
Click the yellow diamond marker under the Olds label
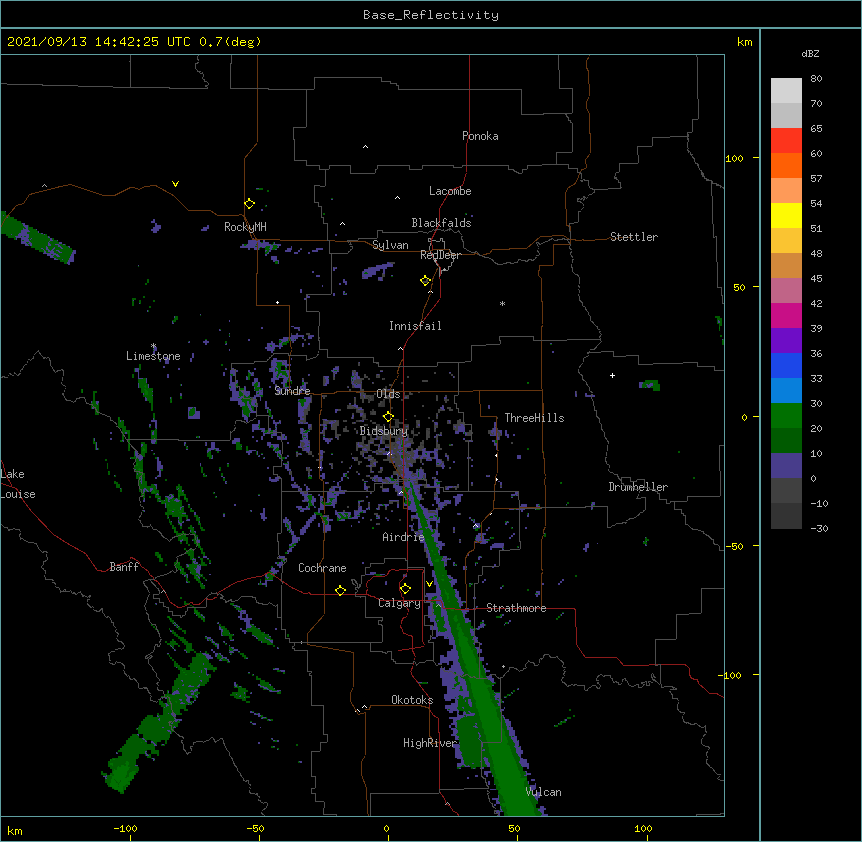[x=388, y=417]
